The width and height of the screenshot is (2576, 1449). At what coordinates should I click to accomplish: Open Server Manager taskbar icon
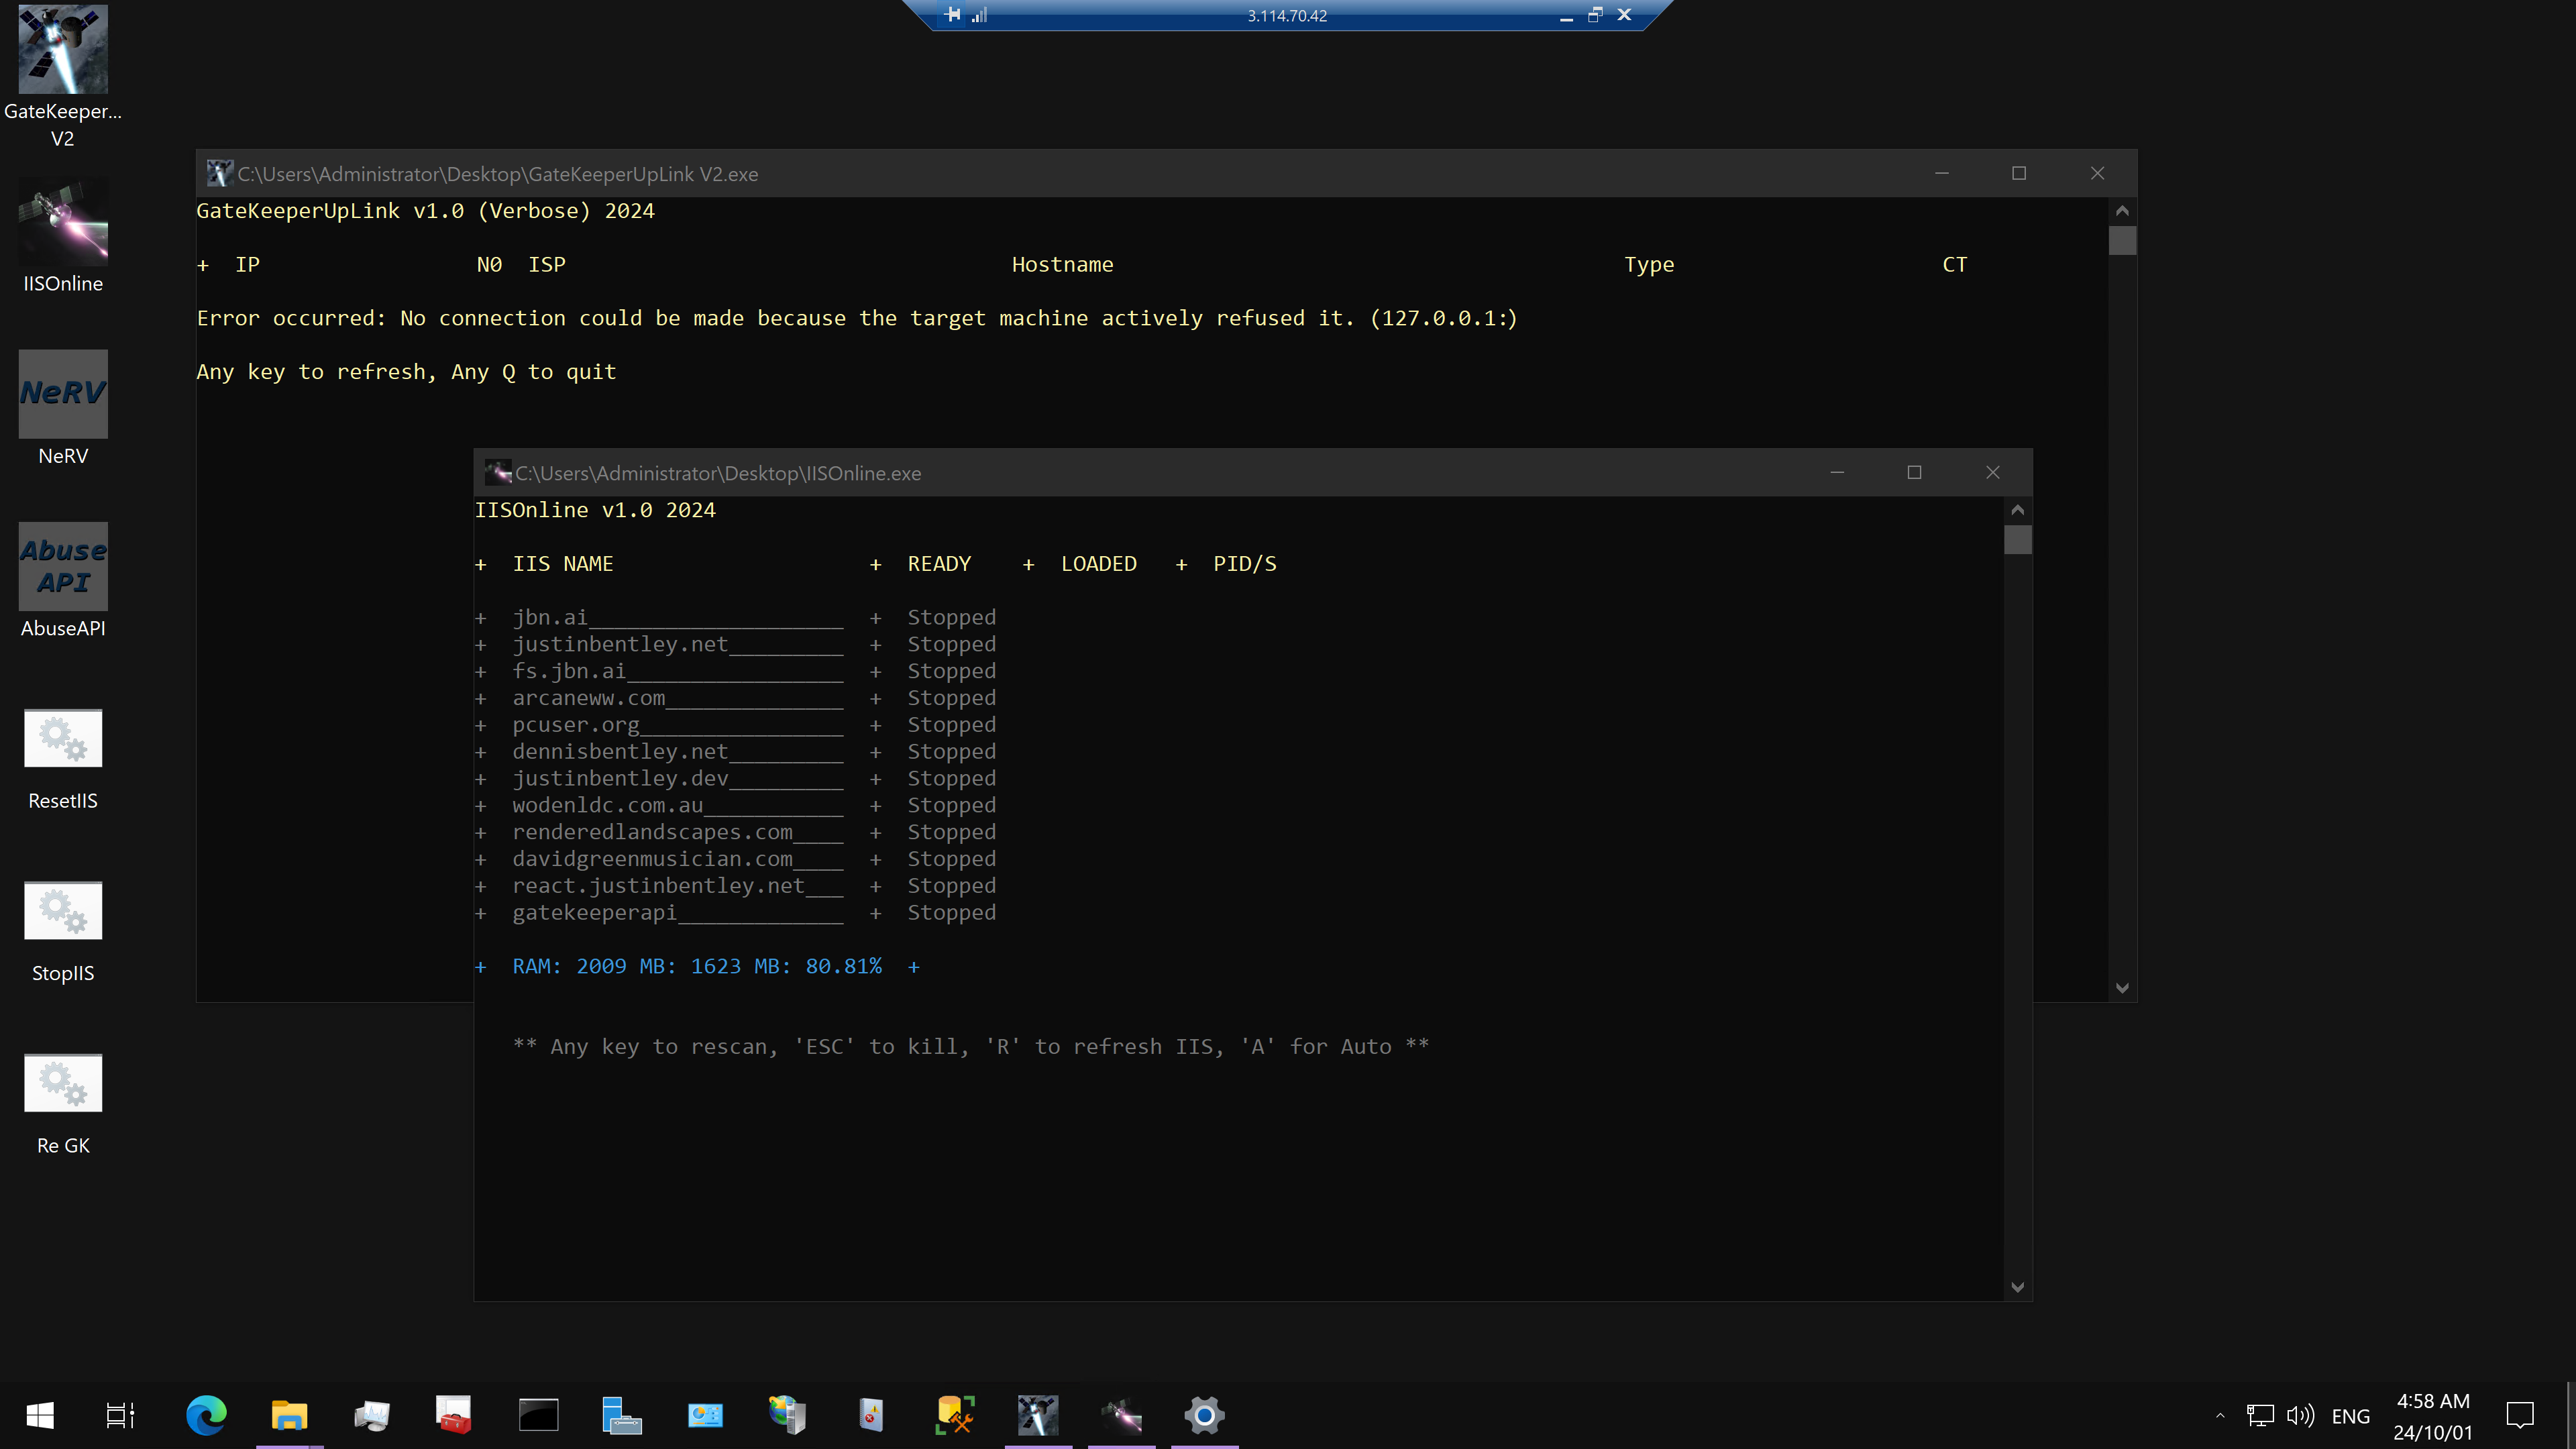pyautogui.click(x=621, y=1415)
